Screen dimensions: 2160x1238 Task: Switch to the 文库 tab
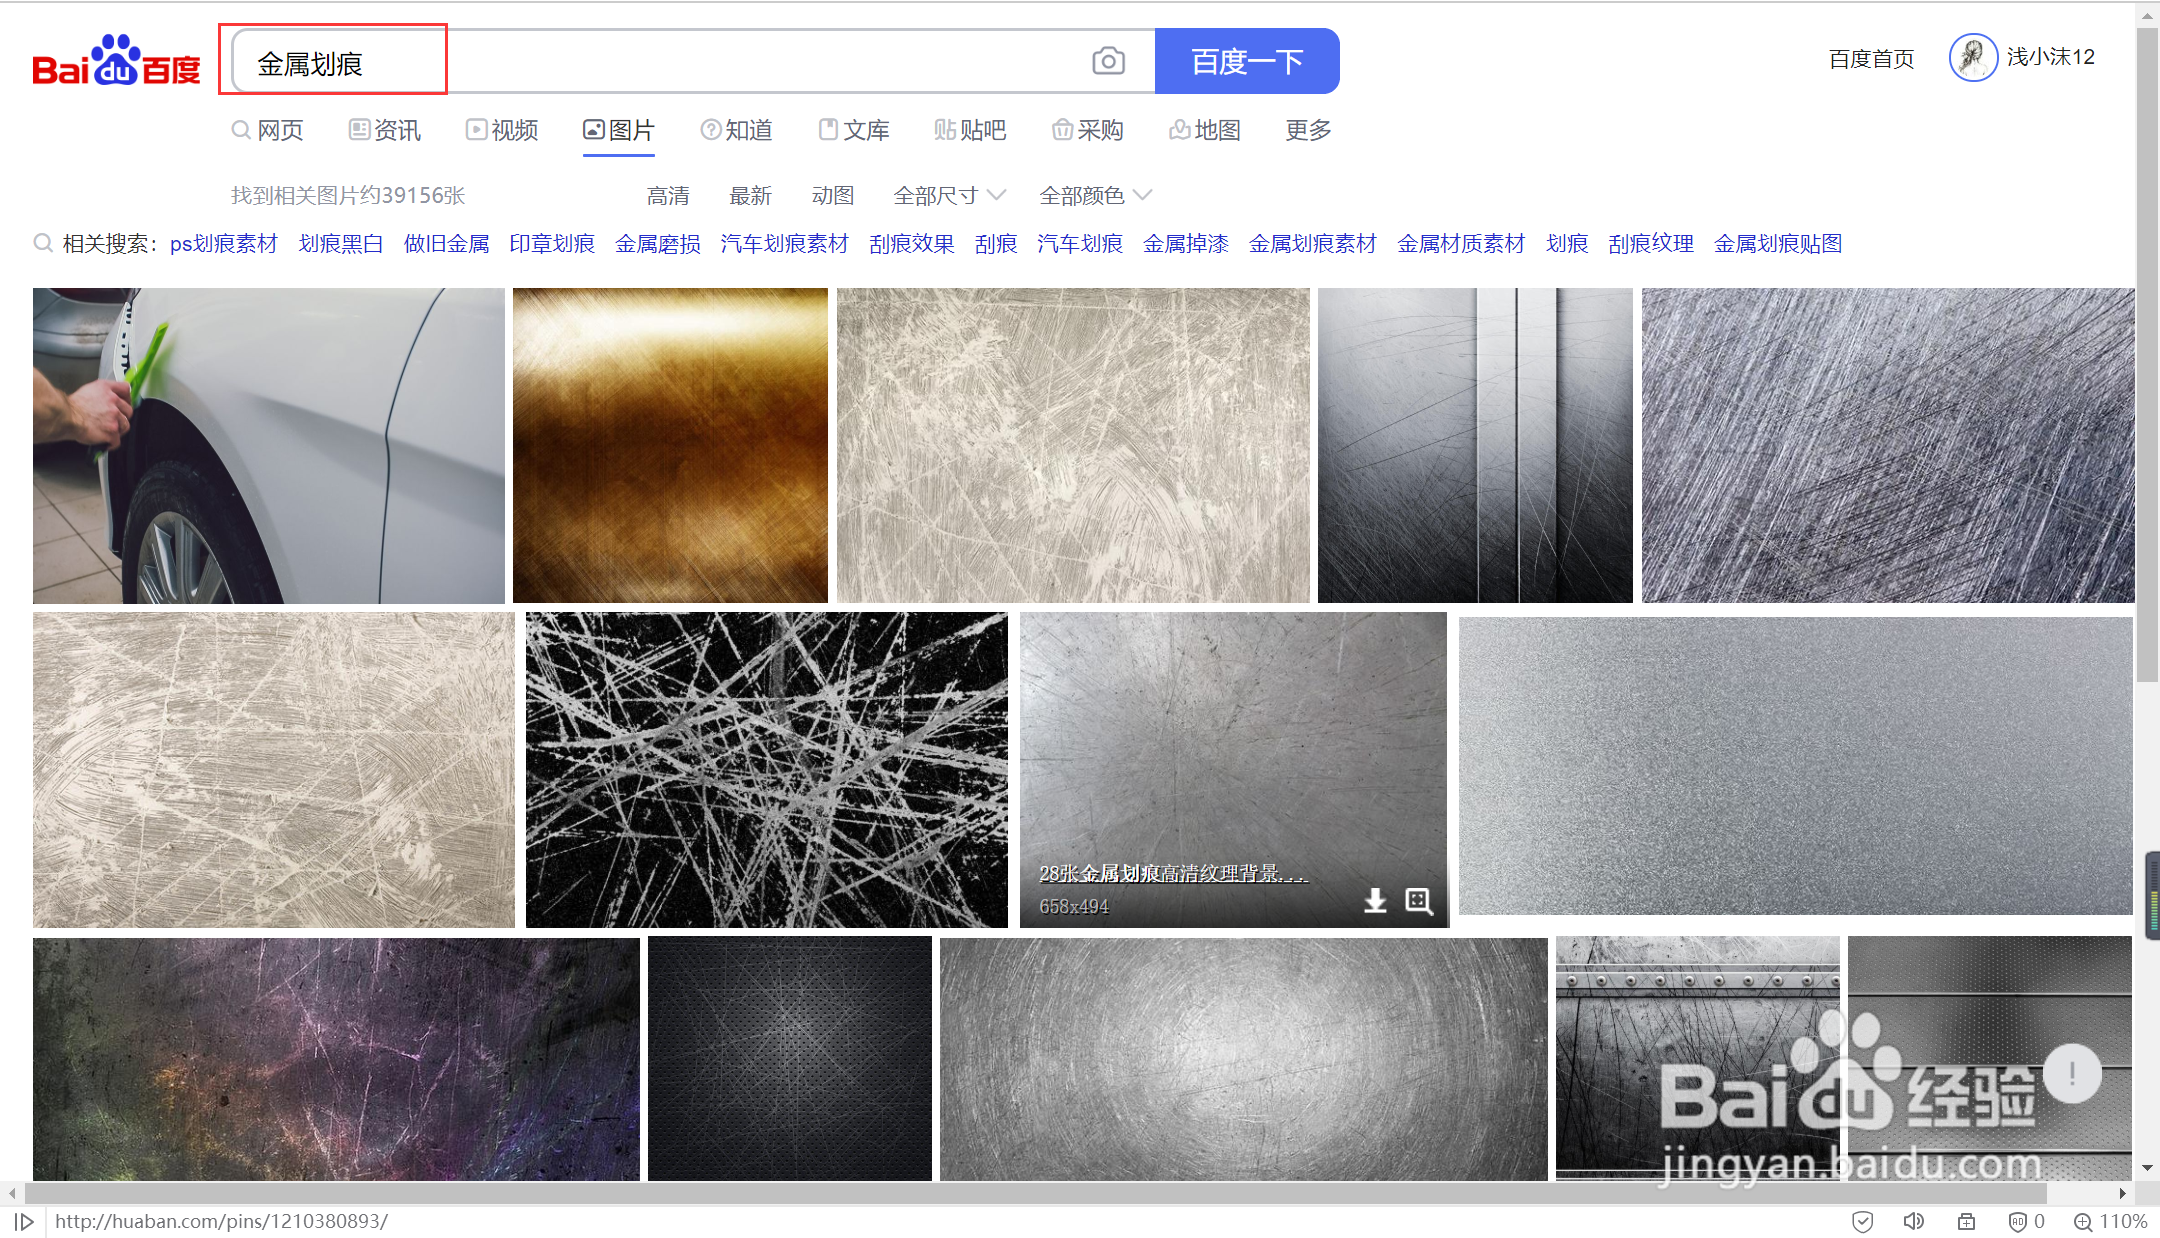tap(854, 130)
